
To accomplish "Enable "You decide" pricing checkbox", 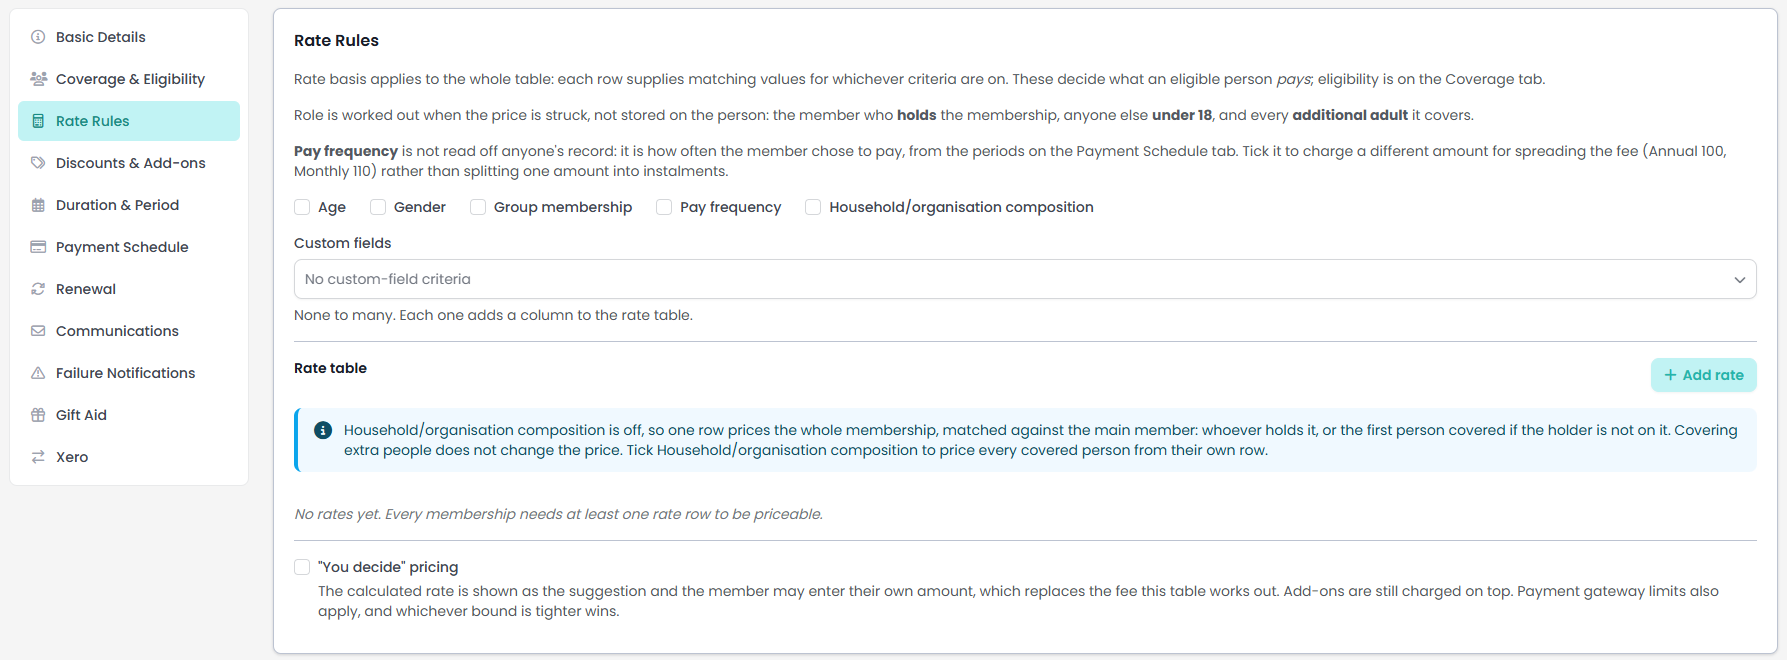I will [302, 567].
